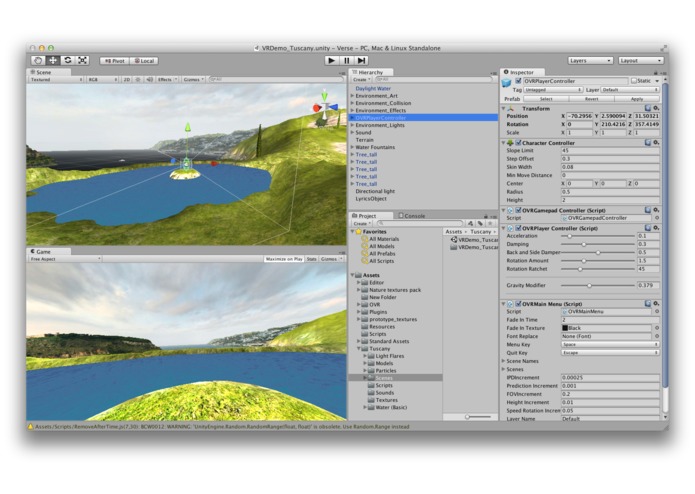Image resolution: width=695 pixels, height=494 pixels.
Task: Click search by label icon in Project
Action: pos(480,224)
